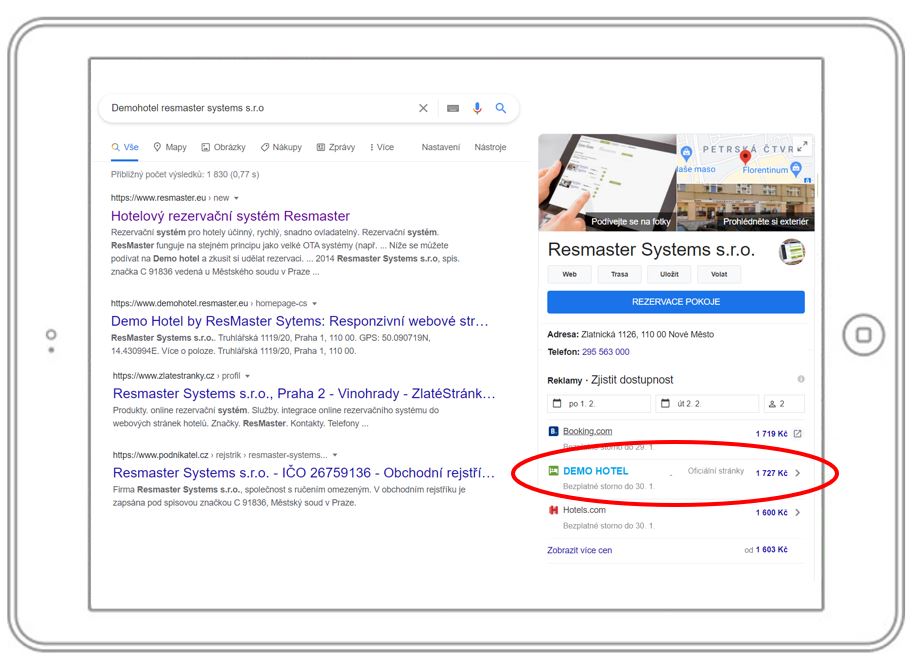Submit search with the magnifier icon
The image size is (914, 659).
tap(501, 108)
